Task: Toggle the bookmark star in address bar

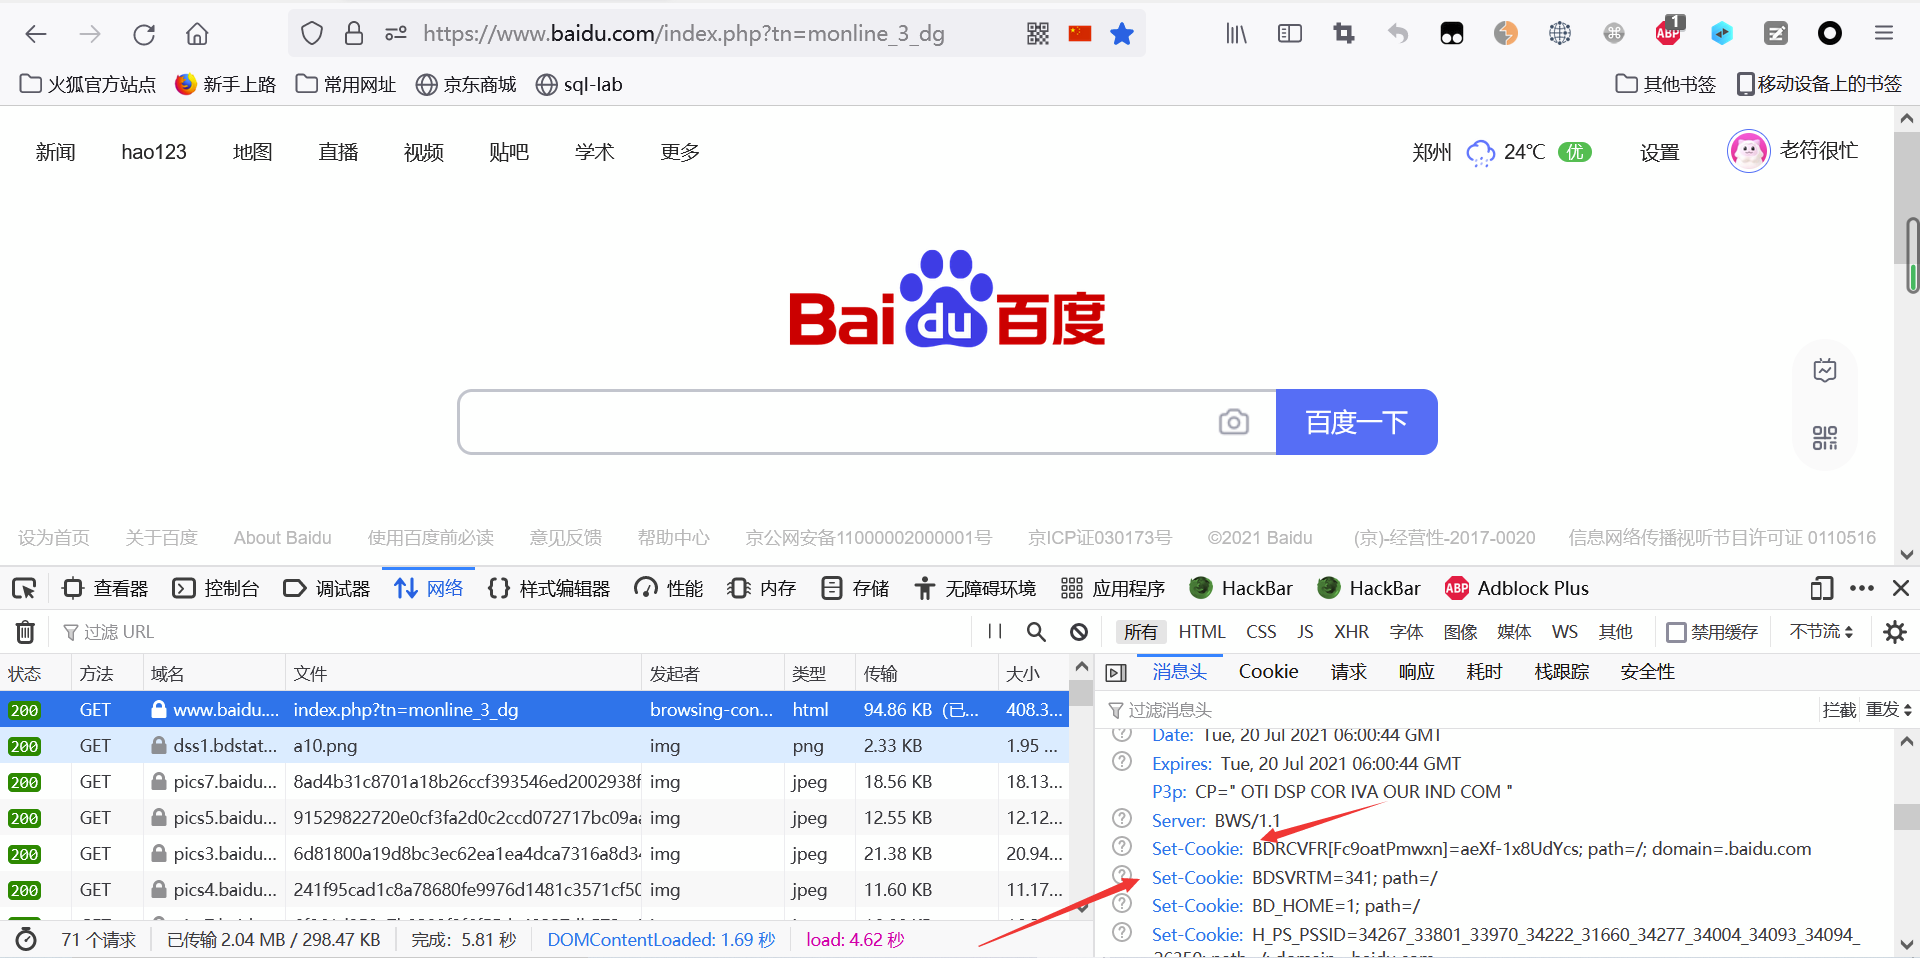Action: click(1122, 33)
